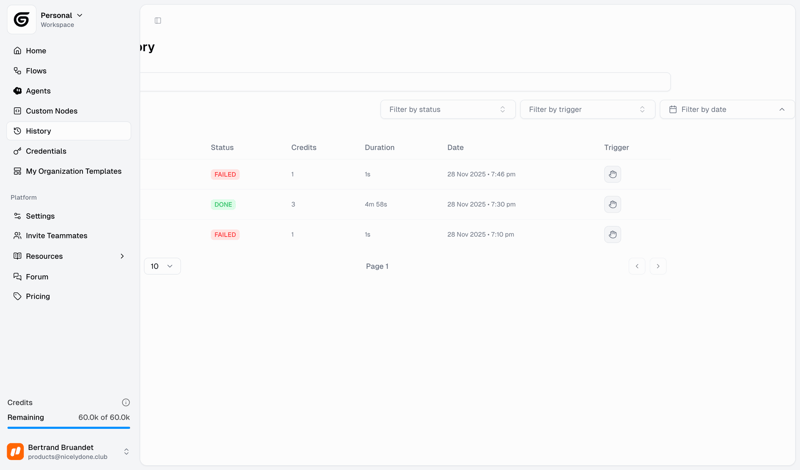Click the History clock icon
The image size is (800, 470).
pos(17,131)
